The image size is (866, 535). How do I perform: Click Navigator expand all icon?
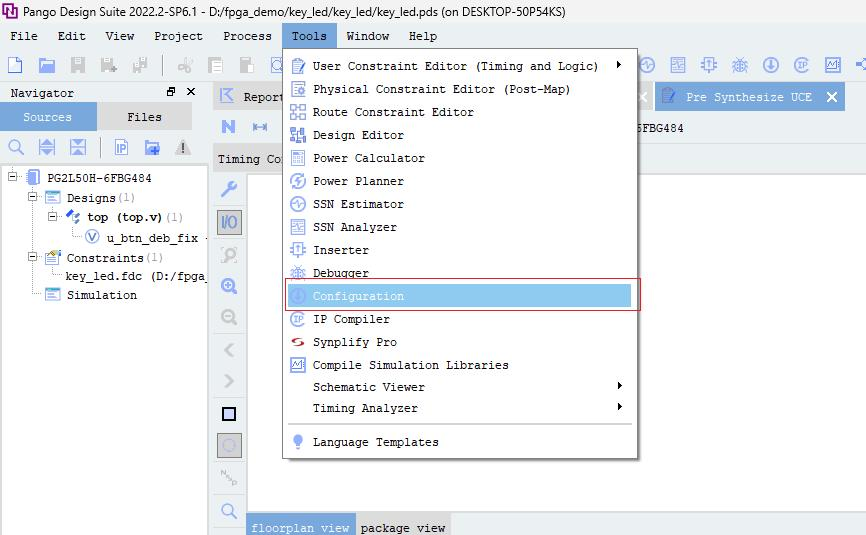47,147
